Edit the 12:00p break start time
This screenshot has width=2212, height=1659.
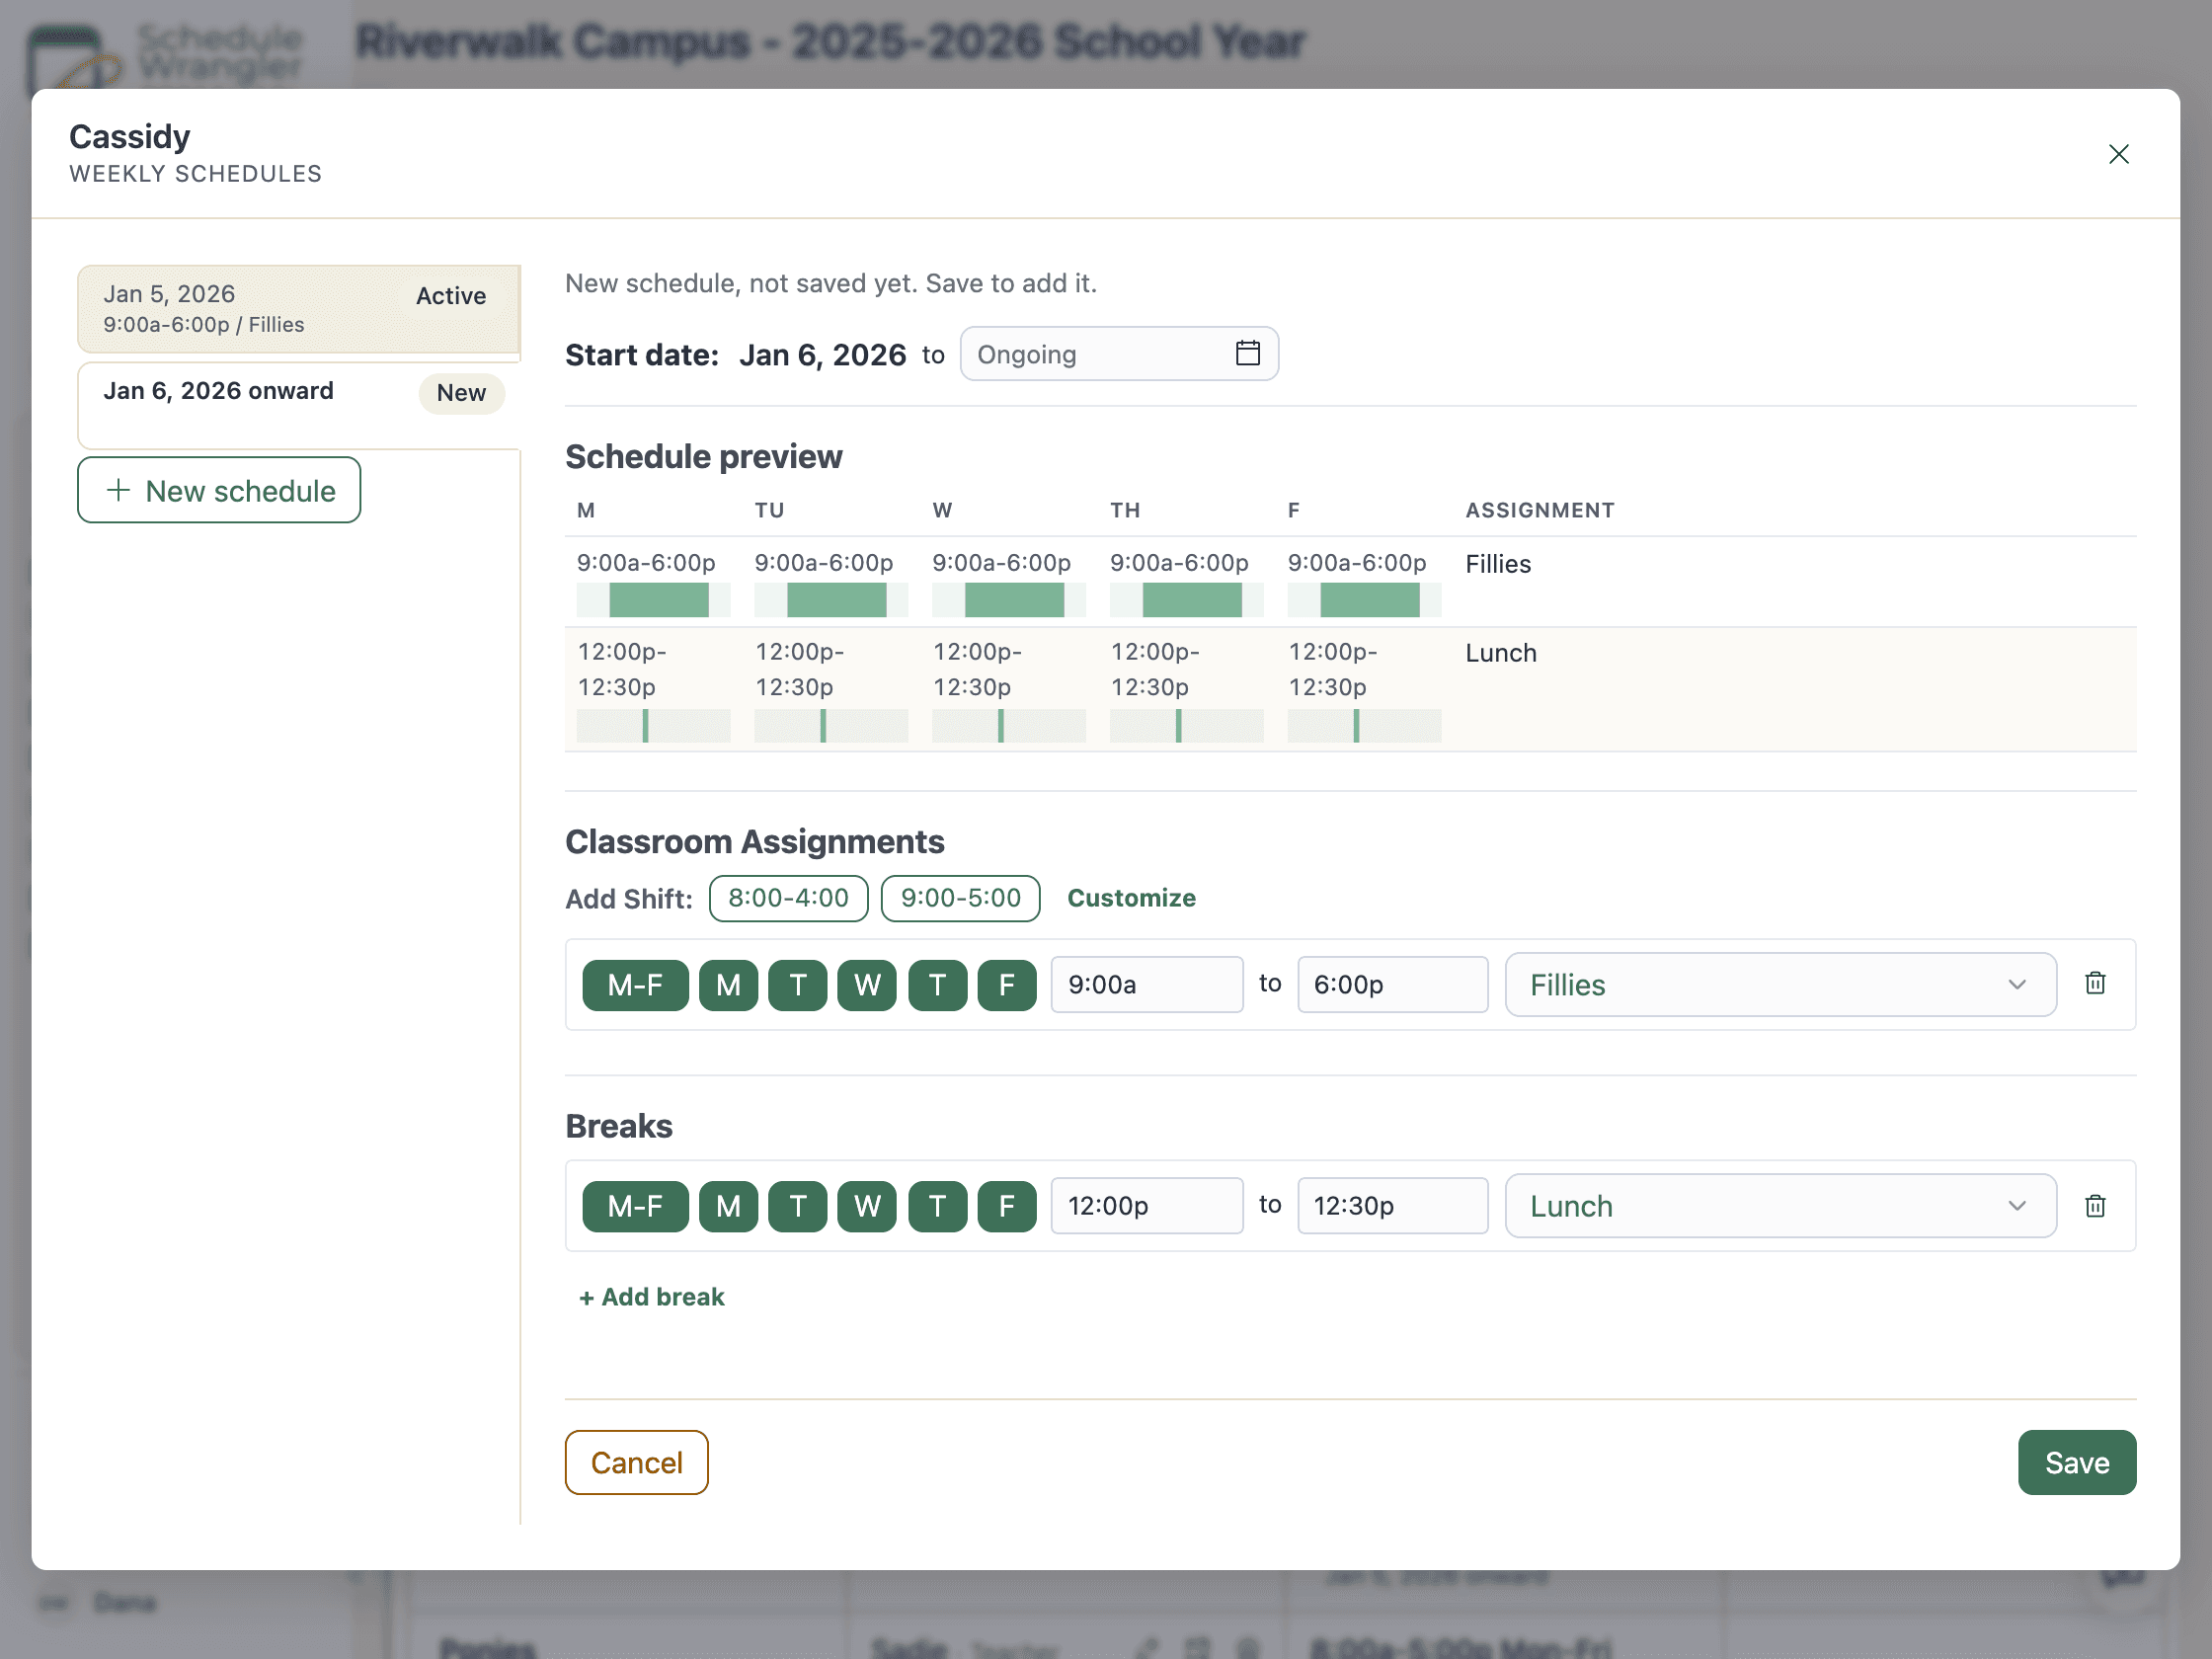tap(1146, 1206)
